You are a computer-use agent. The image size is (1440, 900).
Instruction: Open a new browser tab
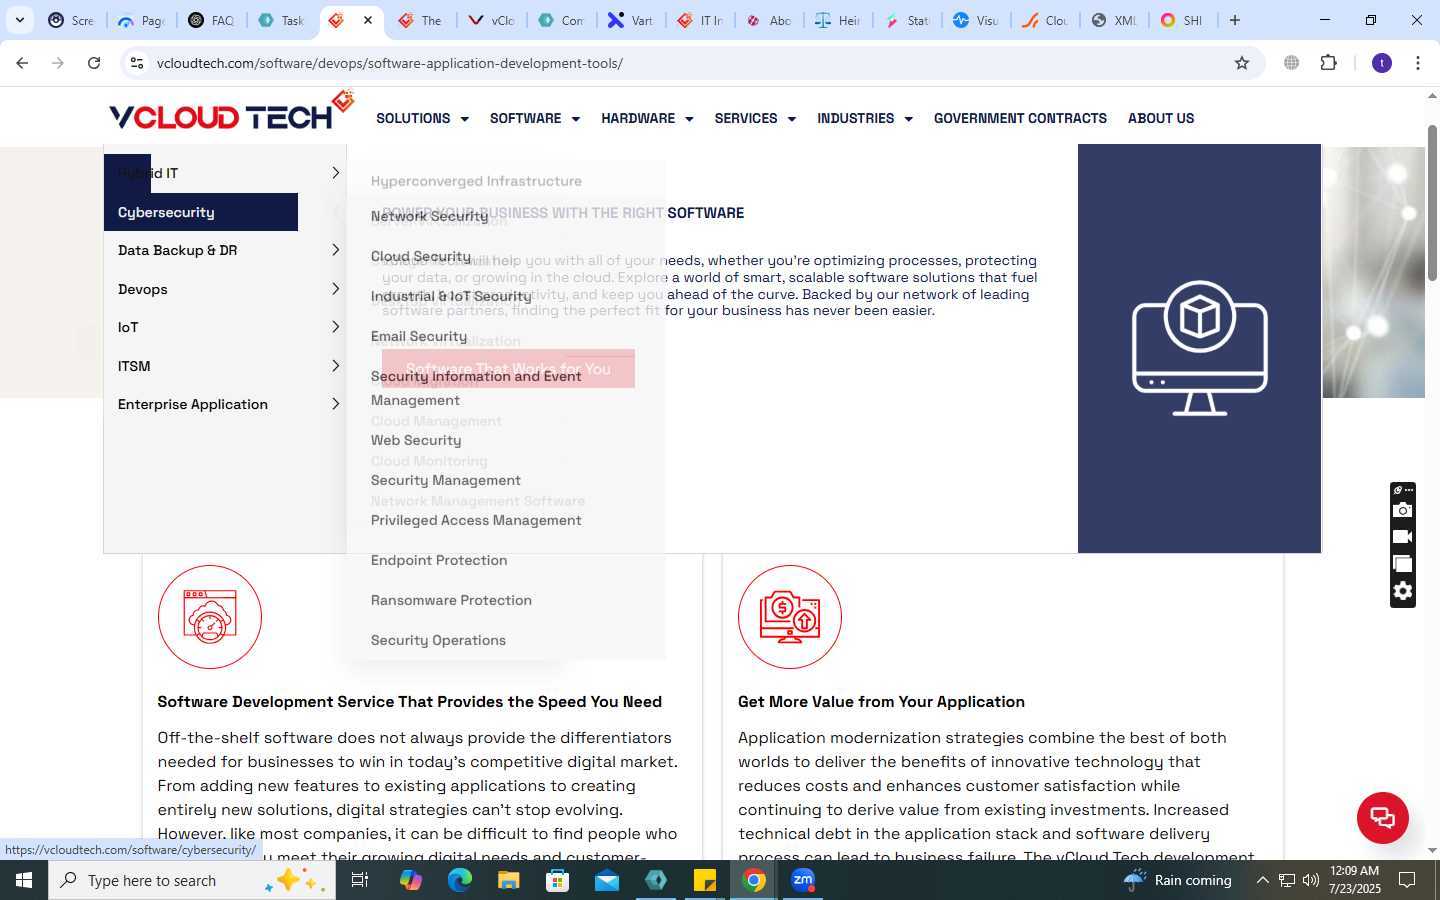[1235, 20]
